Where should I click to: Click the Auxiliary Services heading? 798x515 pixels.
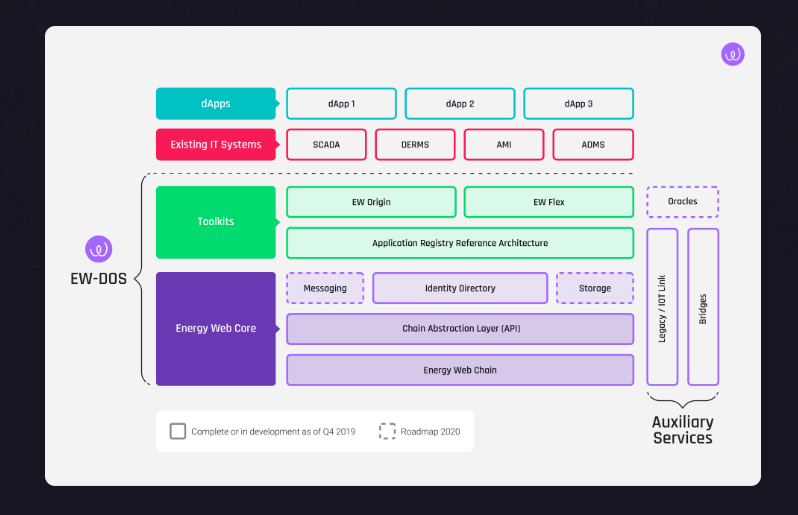tap(682, 430)
